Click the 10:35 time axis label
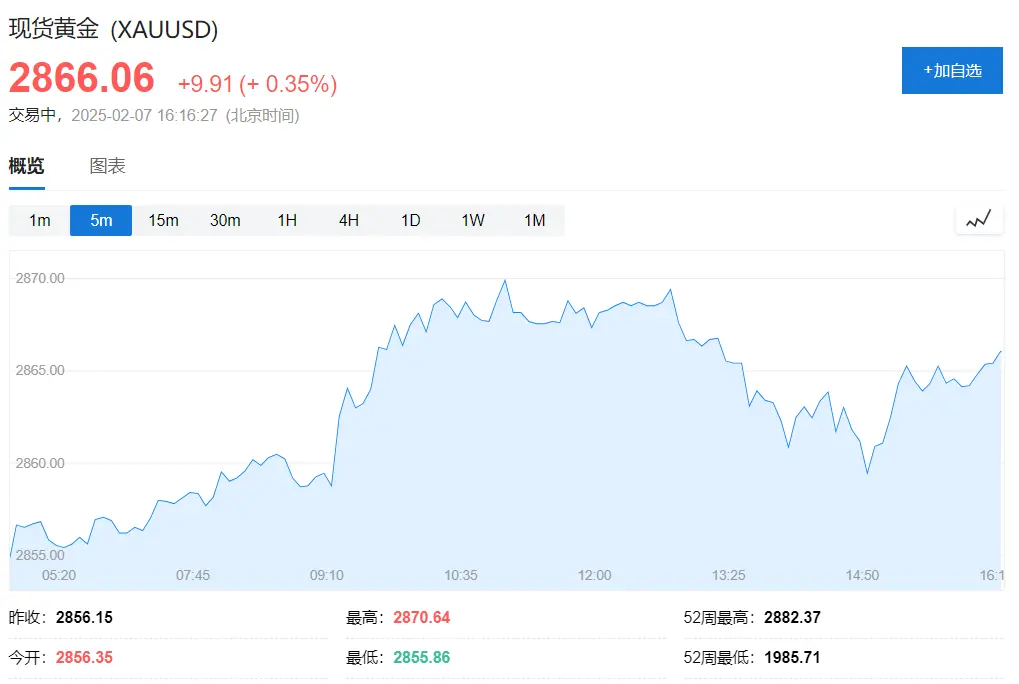1019x684 pixels. pyautogui.click(x=461, y=575)
